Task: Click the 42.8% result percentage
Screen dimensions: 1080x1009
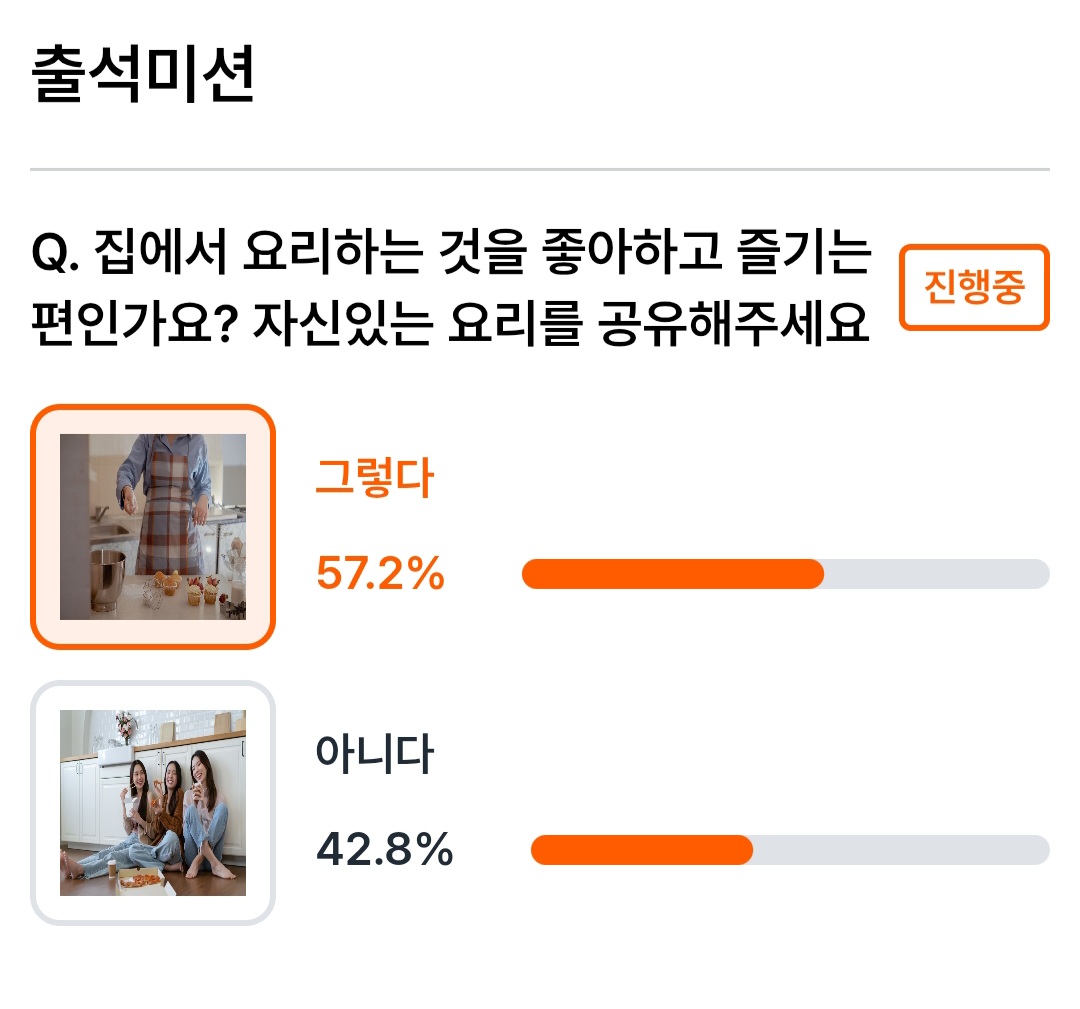Action: [x=384, y=849]
